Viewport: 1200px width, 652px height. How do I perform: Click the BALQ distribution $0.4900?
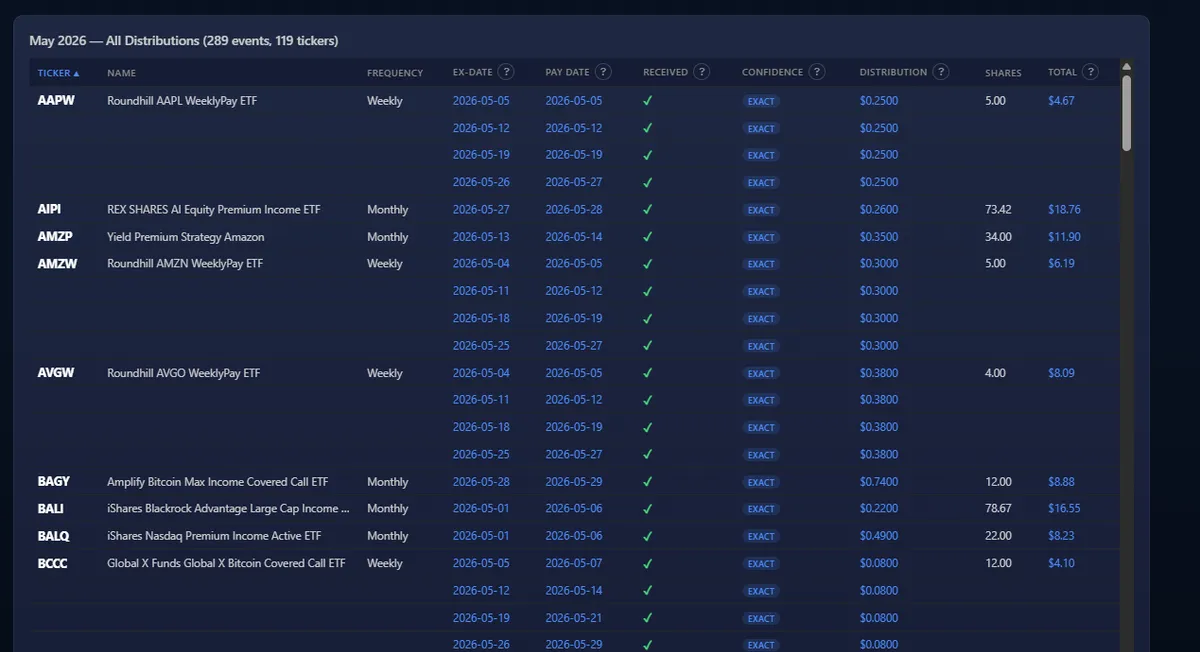(879, 536)
